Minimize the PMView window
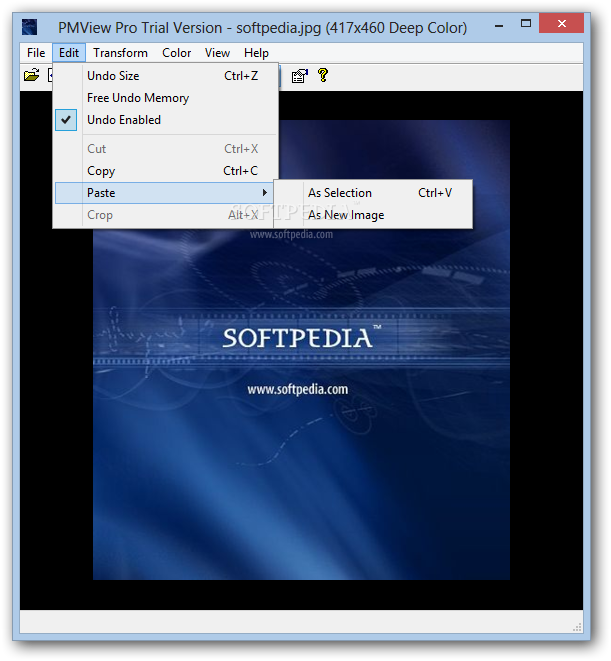 tap(499, 25)
